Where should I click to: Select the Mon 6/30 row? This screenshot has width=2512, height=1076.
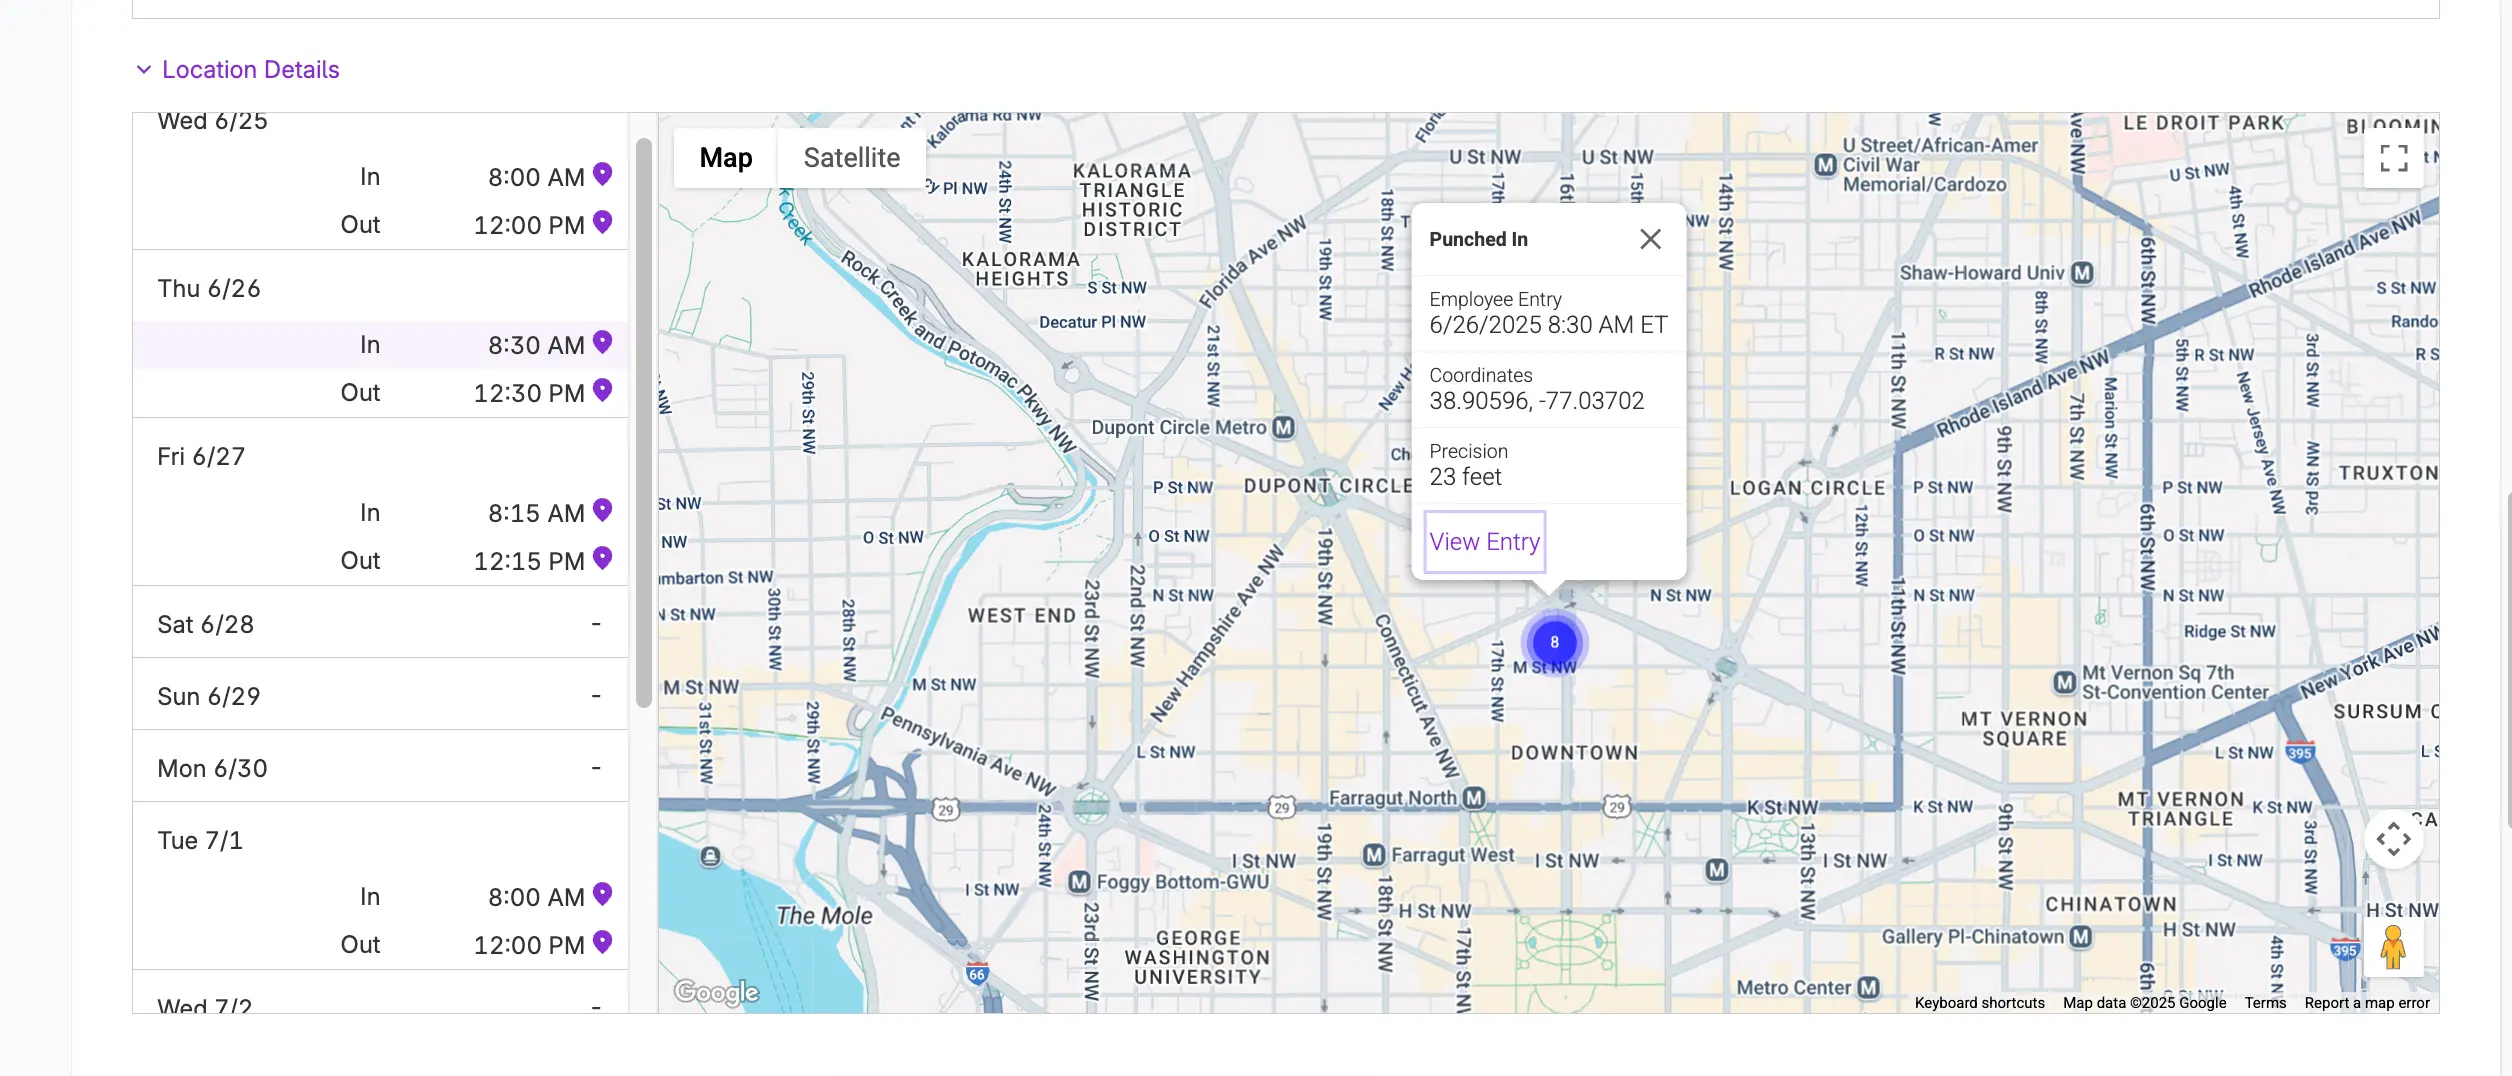pos(381,768)
